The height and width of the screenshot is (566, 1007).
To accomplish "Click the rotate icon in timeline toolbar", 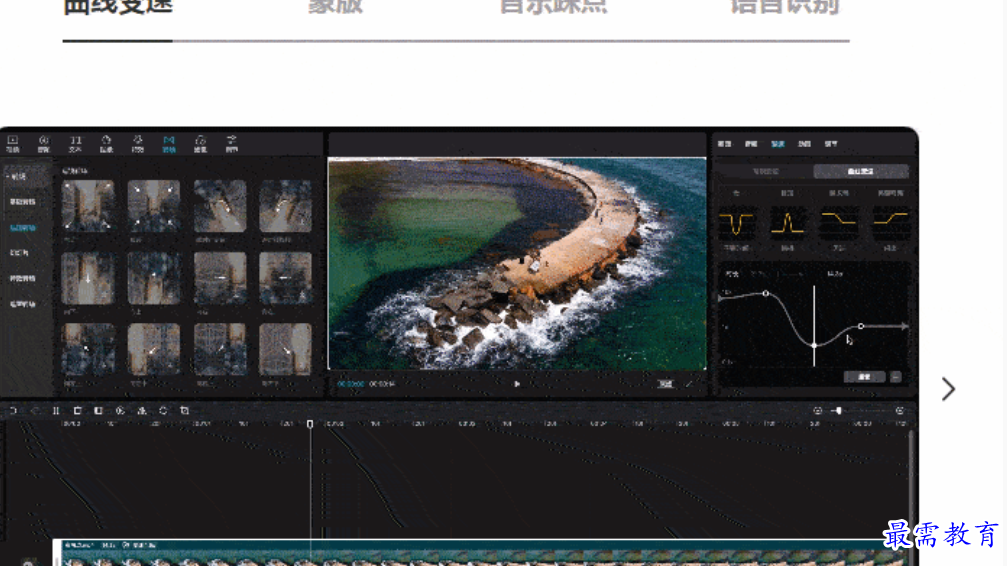I will (x=163, y=411).
